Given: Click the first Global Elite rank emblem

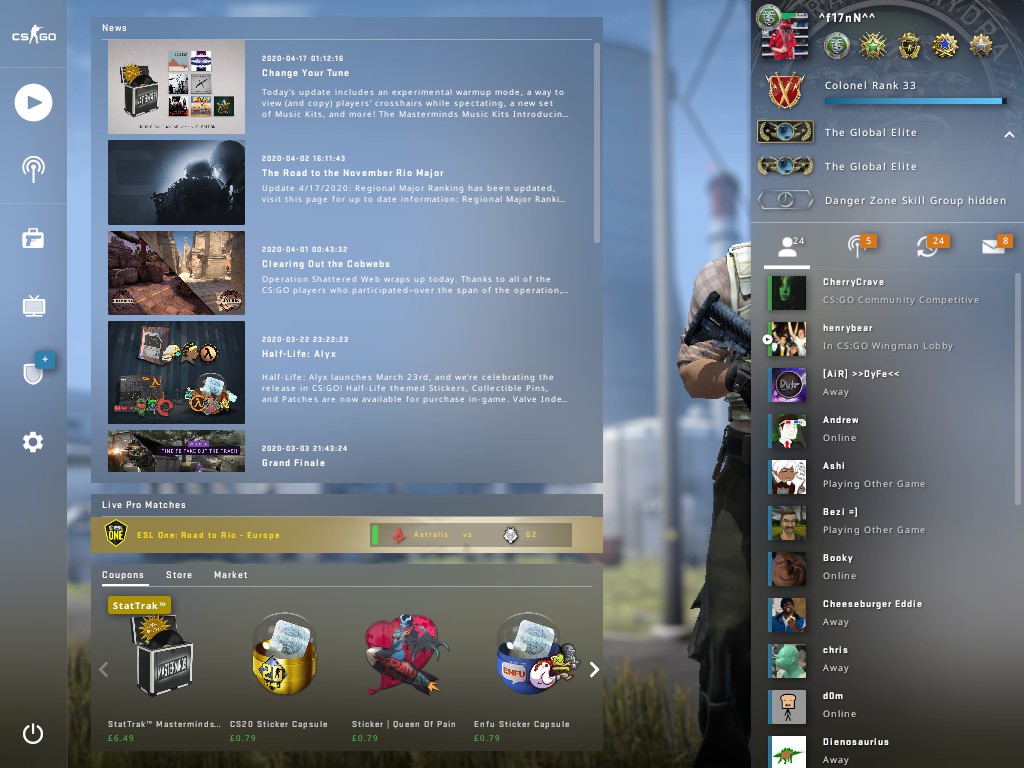Looking at the screenshot, I should [x=786, y=132].
